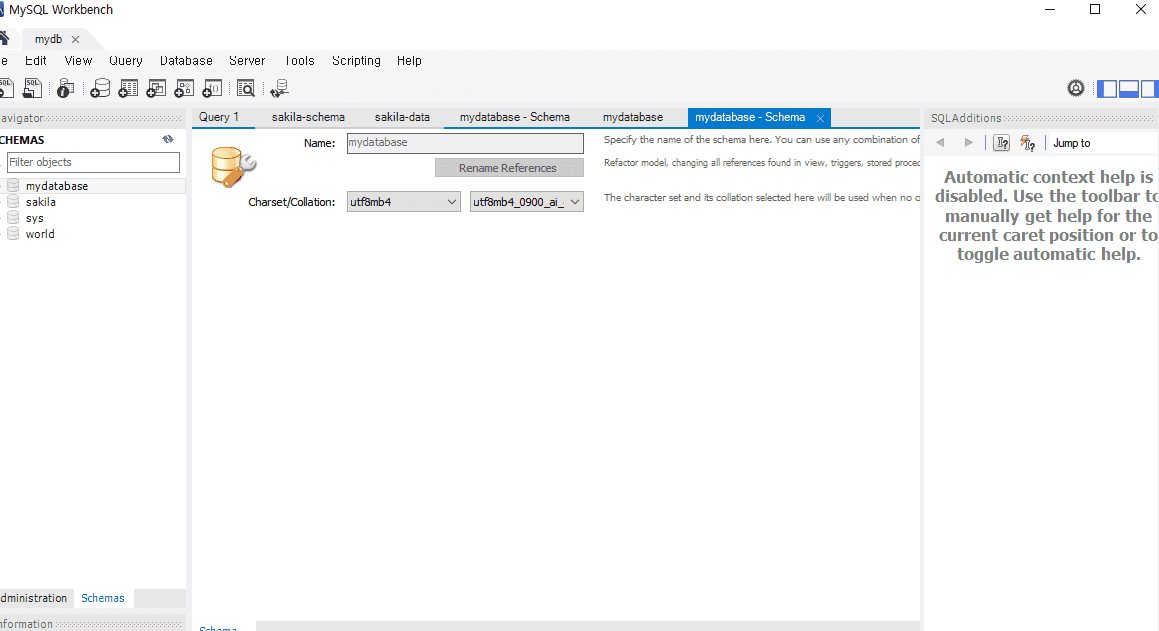Screen dimensions: 1159x631
Task: Refresh the schemas list
Action: 168,139
